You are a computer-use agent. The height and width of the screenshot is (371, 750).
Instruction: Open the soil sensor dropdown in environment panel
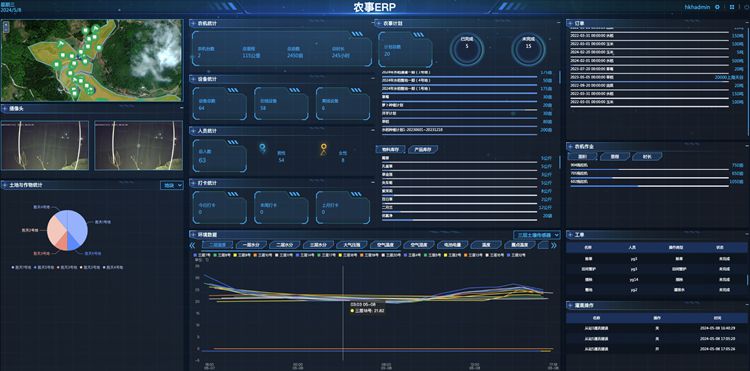(536, 235)
